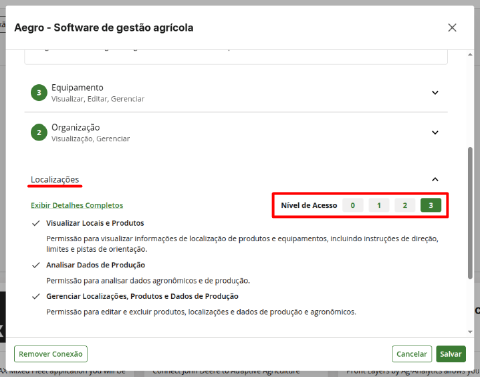Click the scrollbar thumb in the dialog

[x=470, y=213]
